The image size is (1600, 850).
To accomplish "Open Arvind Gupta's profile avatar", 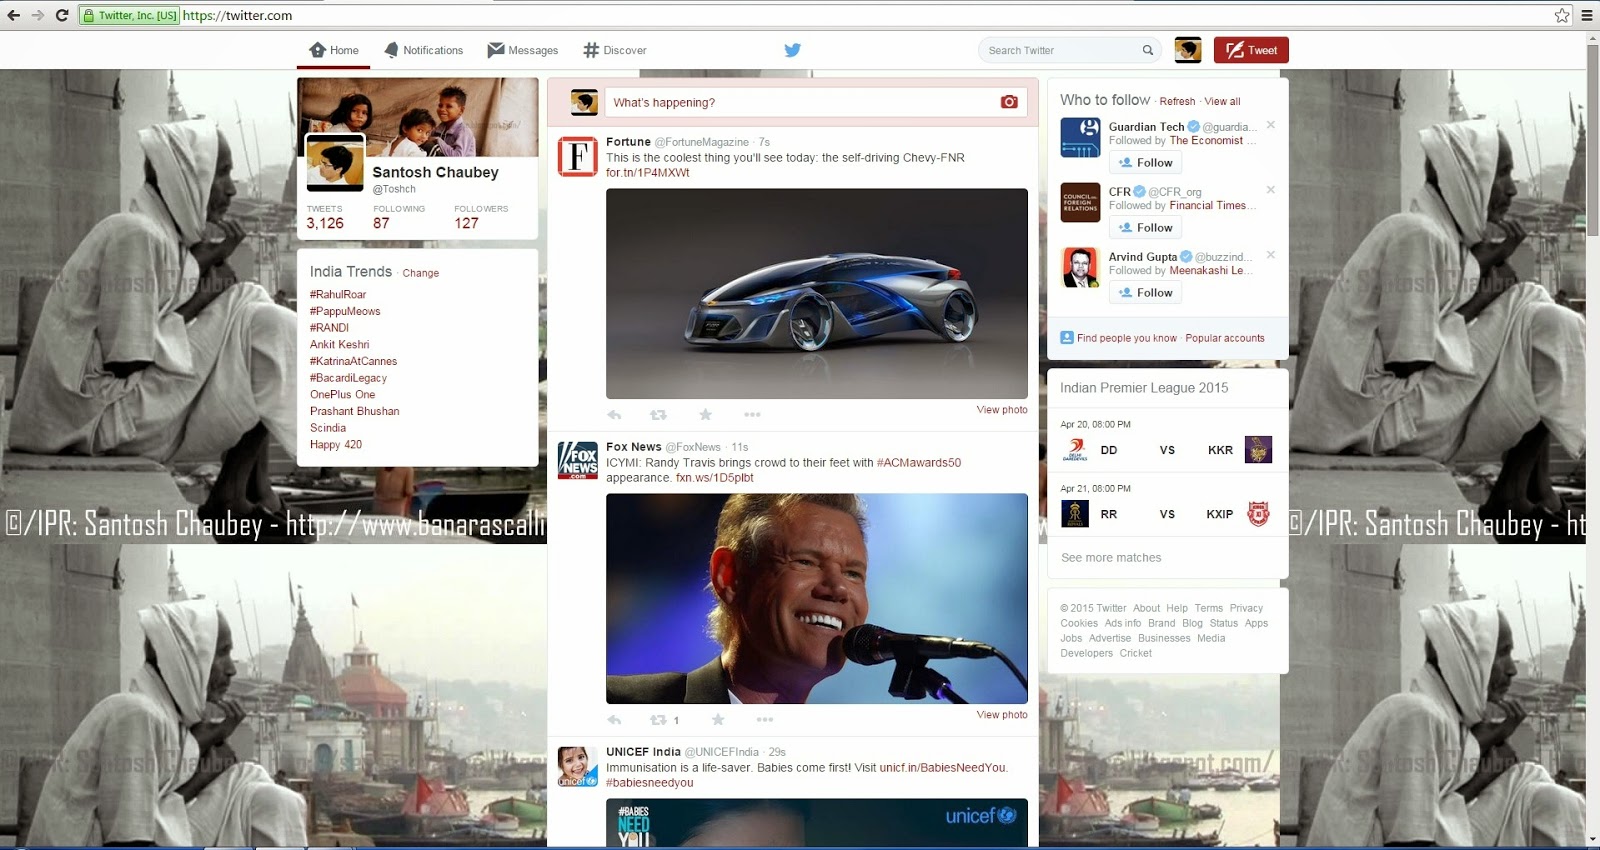I will point(1080,267).
